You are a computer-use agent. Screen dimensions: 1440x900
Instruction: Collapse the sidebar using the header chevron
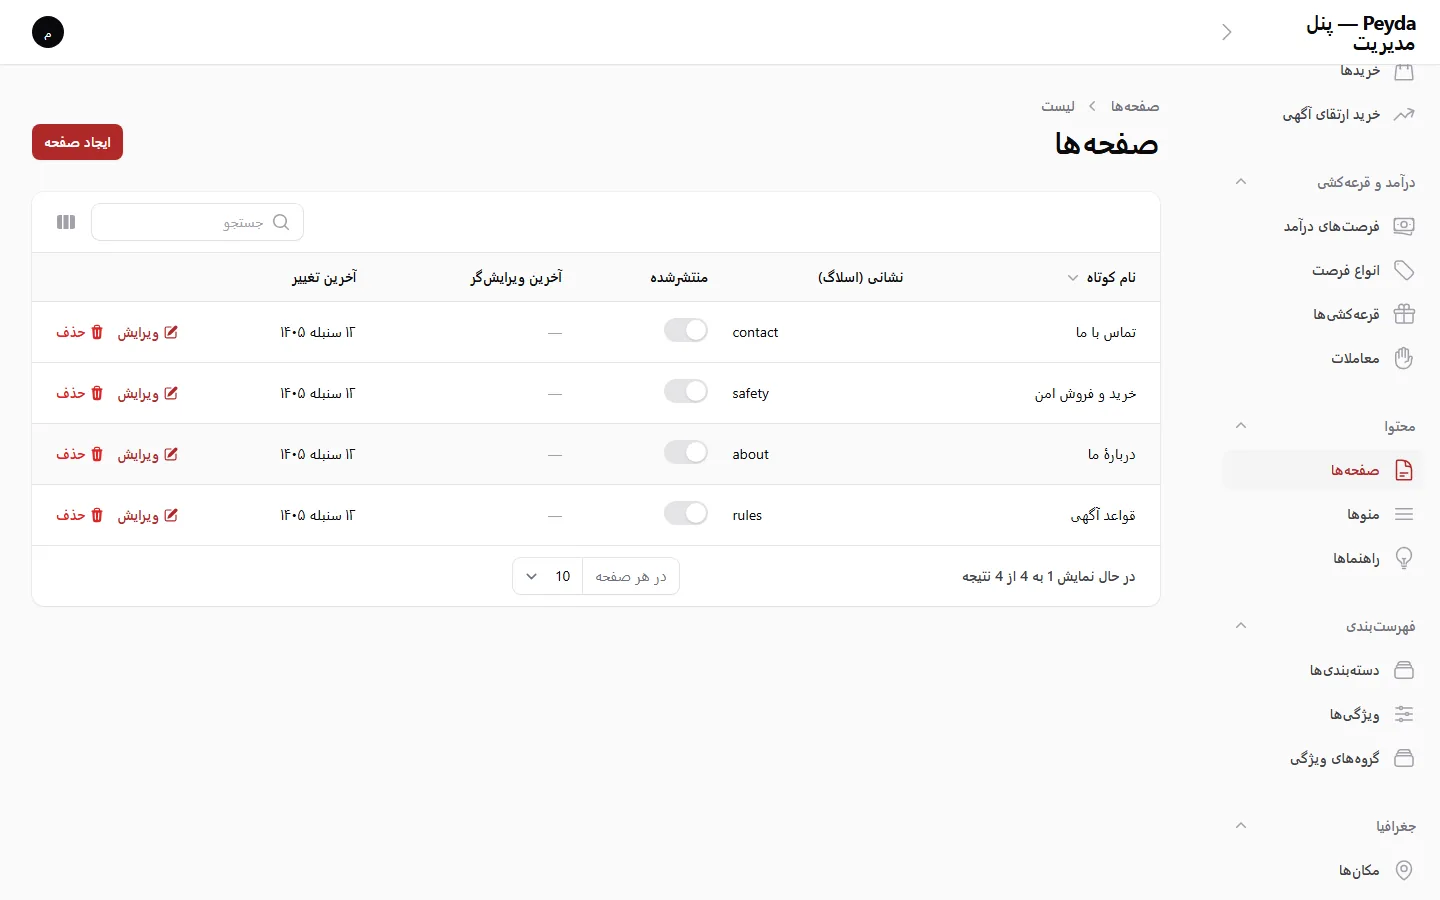[1227, 32]
